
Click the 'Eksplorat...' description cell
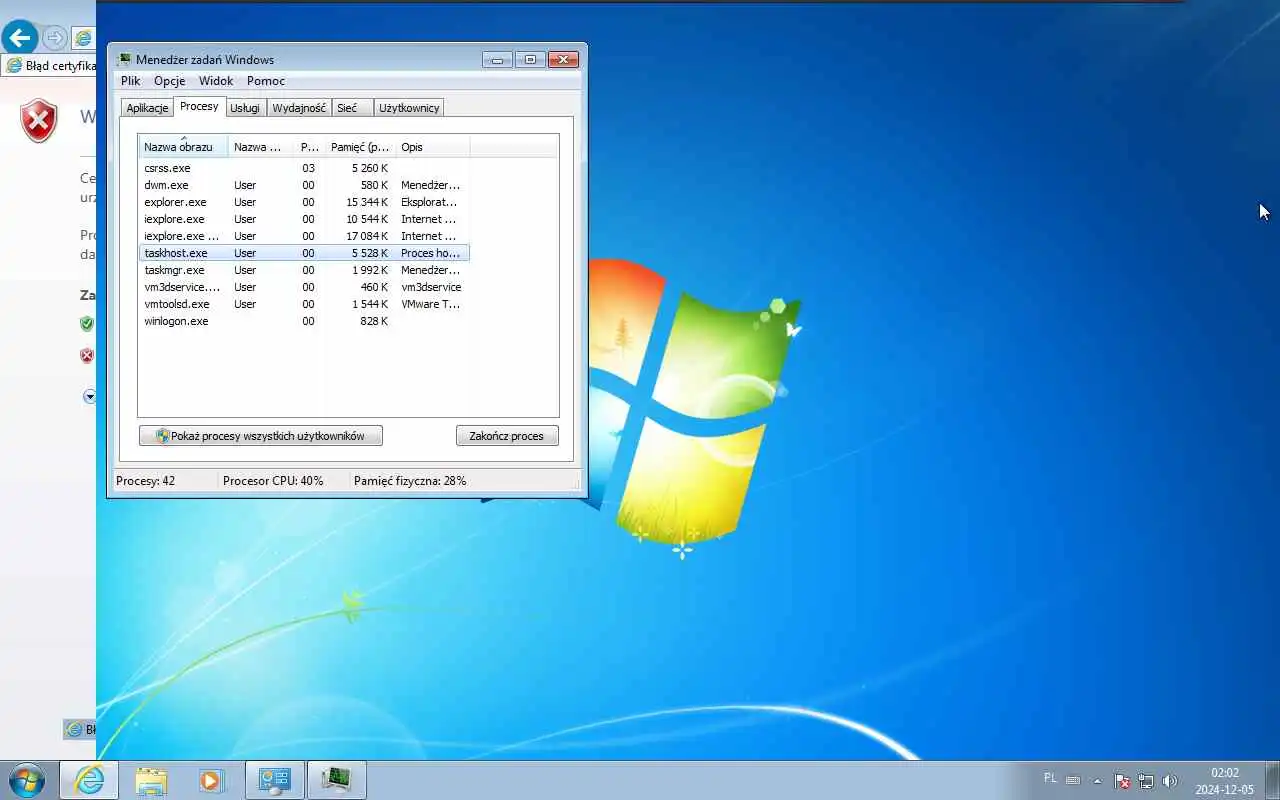tap(429, 202)
